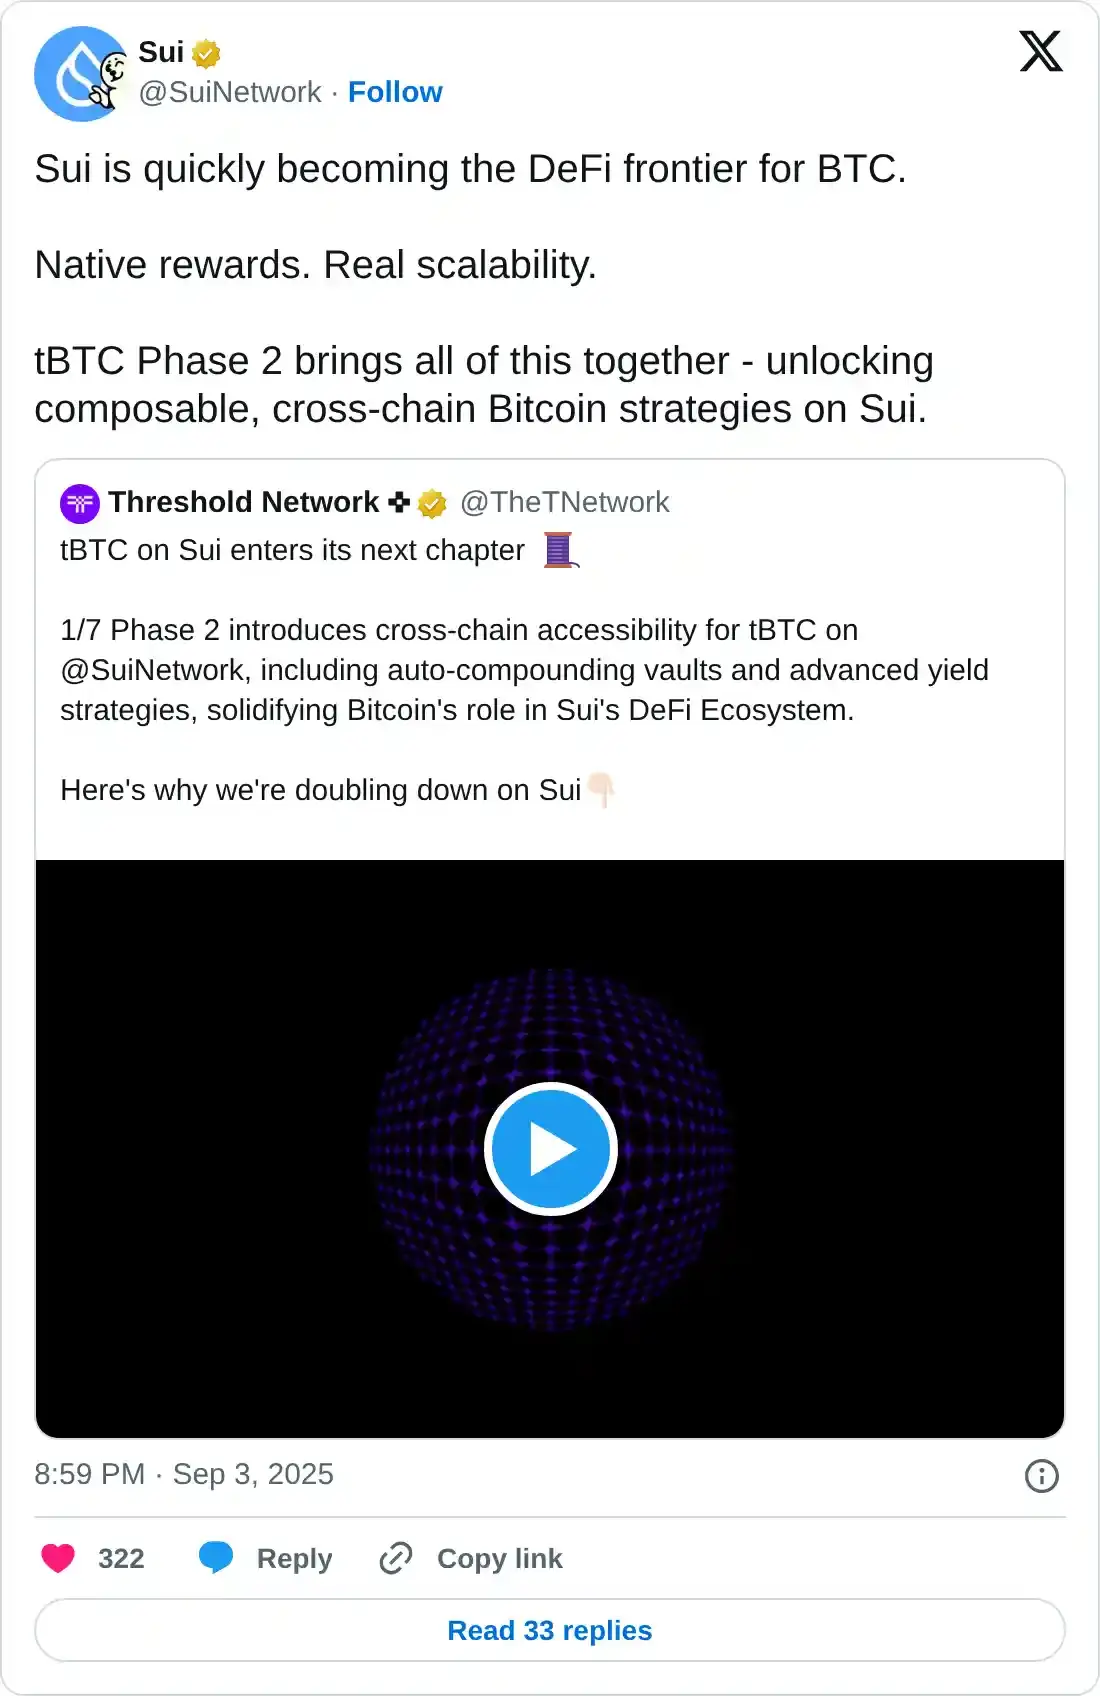Open Sui profile avatar
This screenshot has width=1100, height=1696.
80,74
